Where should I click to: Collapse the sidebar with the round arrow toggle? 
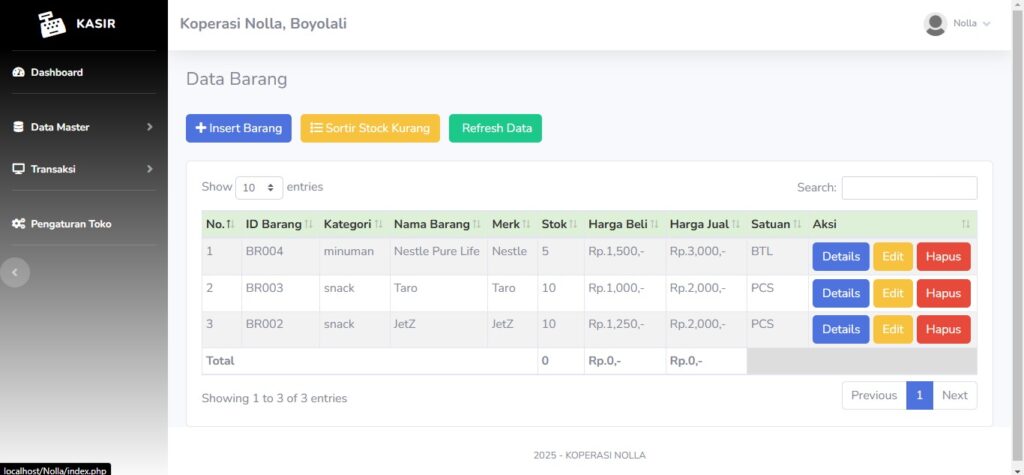tap(14, 272)
